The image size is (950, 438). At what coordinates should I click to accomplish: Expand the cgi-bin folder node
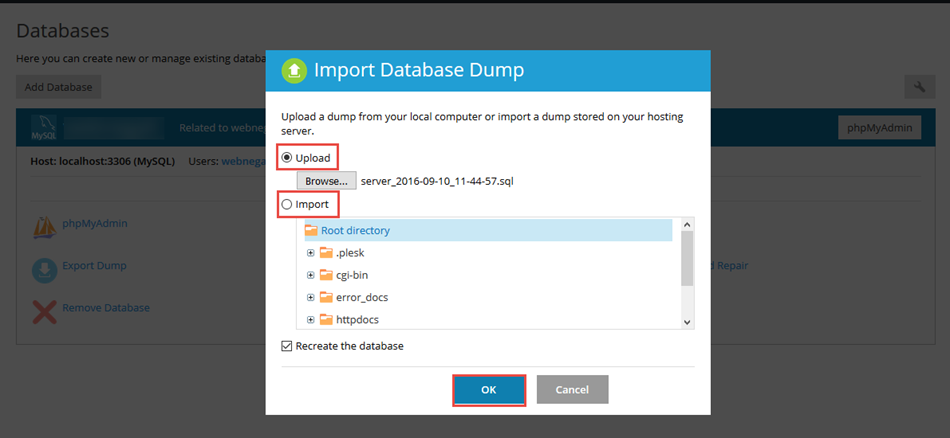point(311,275)
